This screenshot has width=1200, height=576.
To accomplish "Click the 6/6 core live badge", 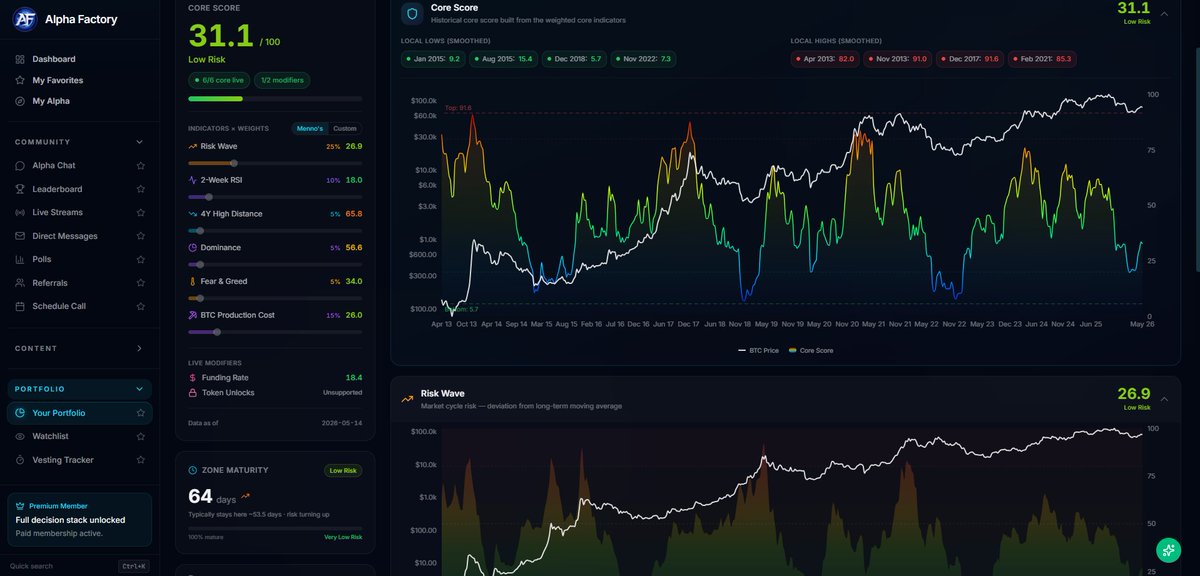I will point(220,80).
